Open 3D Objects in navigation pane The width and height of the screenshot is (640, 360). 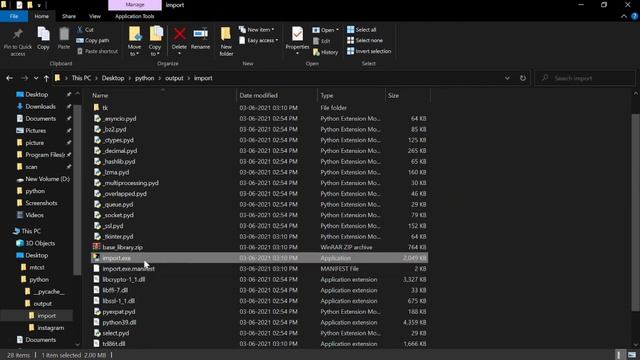pyautogui.click(x=40, y=243)
